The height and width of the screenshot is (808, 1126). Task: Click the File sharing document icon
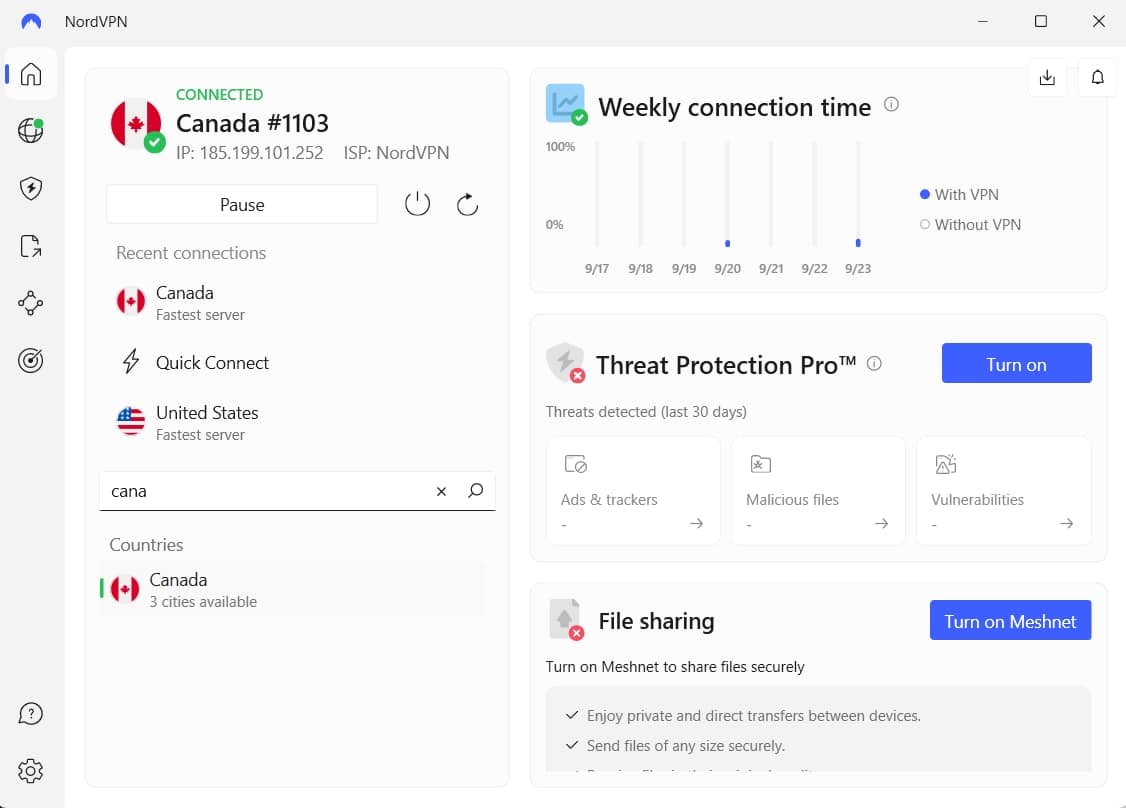(566, 619)
